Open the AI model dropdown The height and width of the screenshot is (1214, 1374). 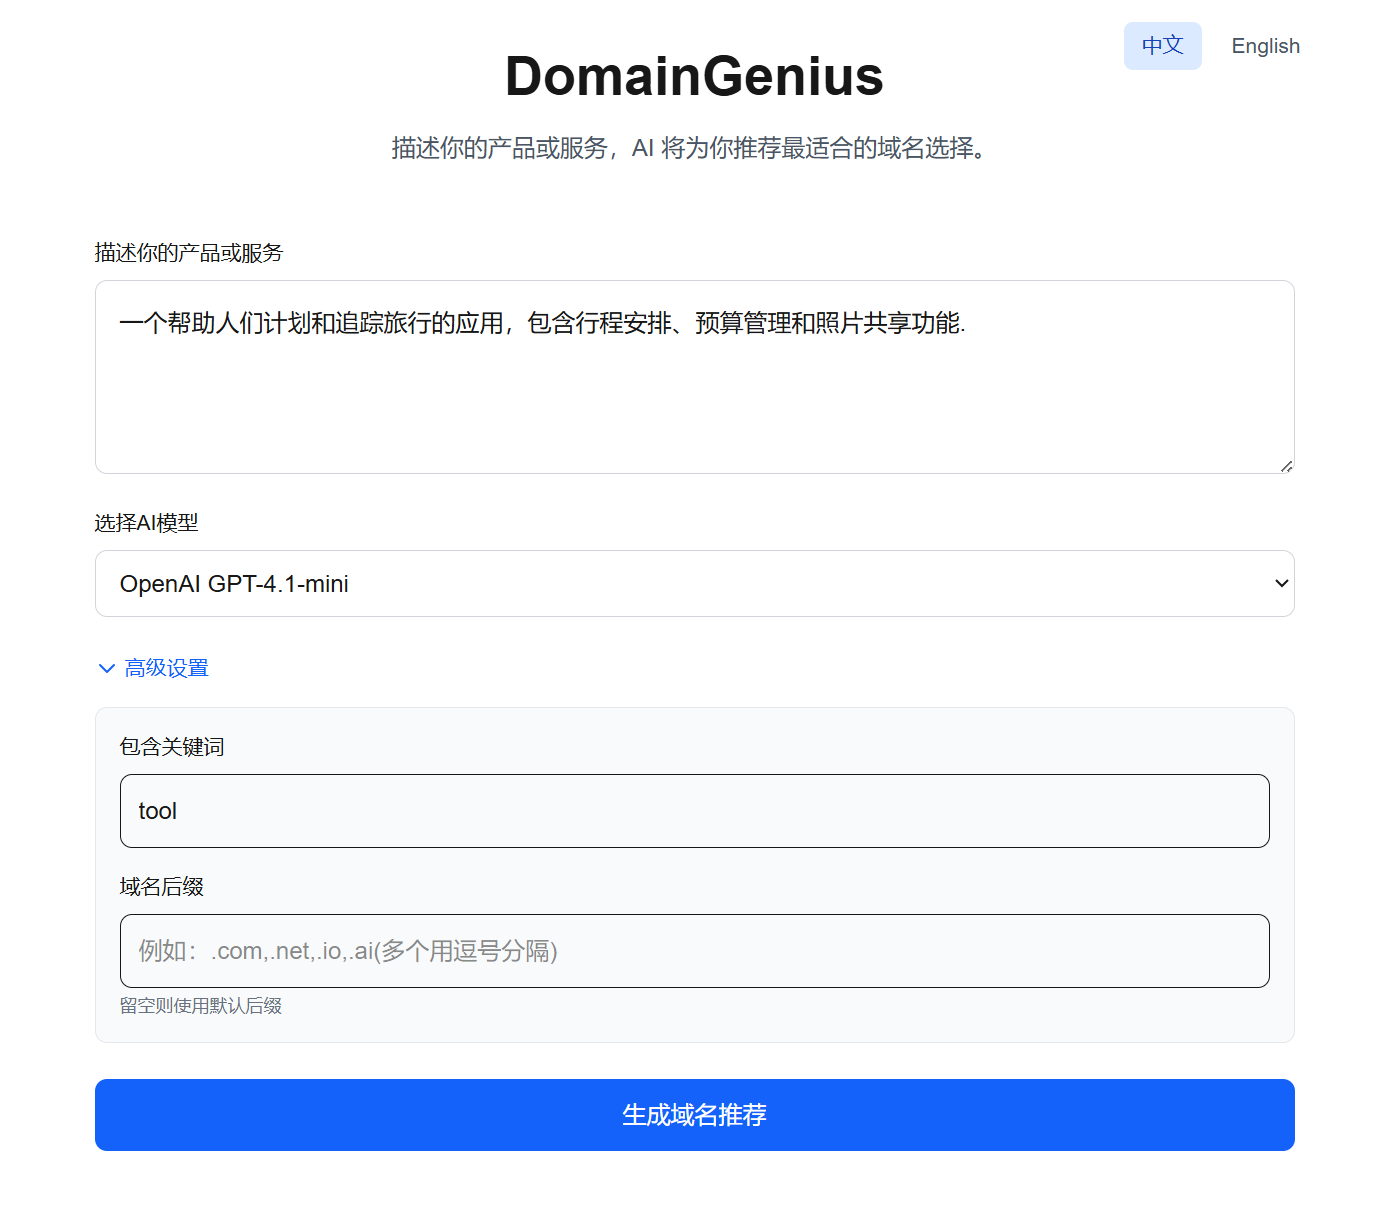pyautogui.click(x=695, y=583)
